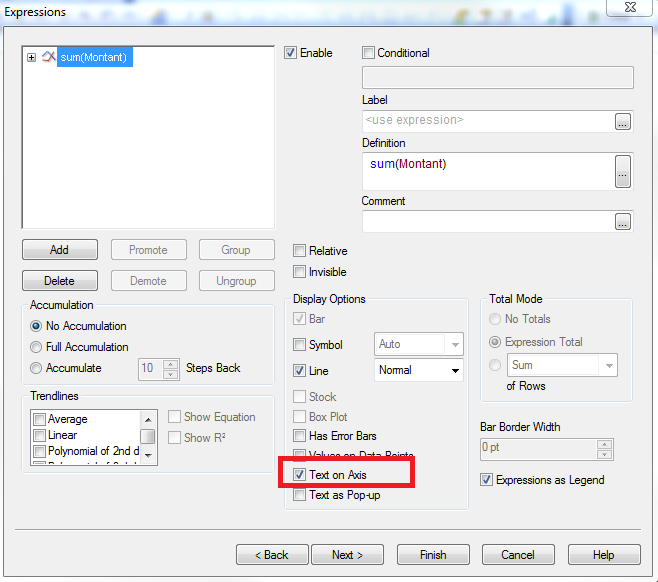The width and height of the screenshot is (658, 582).
Task: Click the Delete button
Action: tap(60, 281)
